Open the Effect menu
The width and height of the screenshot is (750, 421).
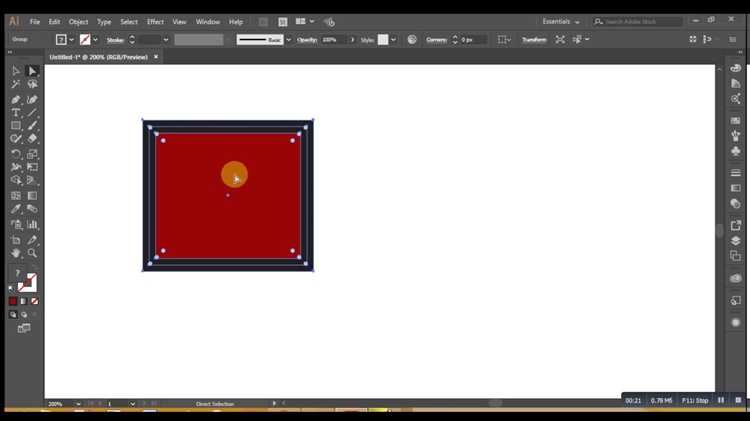pyautogui.click(x=155, y=22)
